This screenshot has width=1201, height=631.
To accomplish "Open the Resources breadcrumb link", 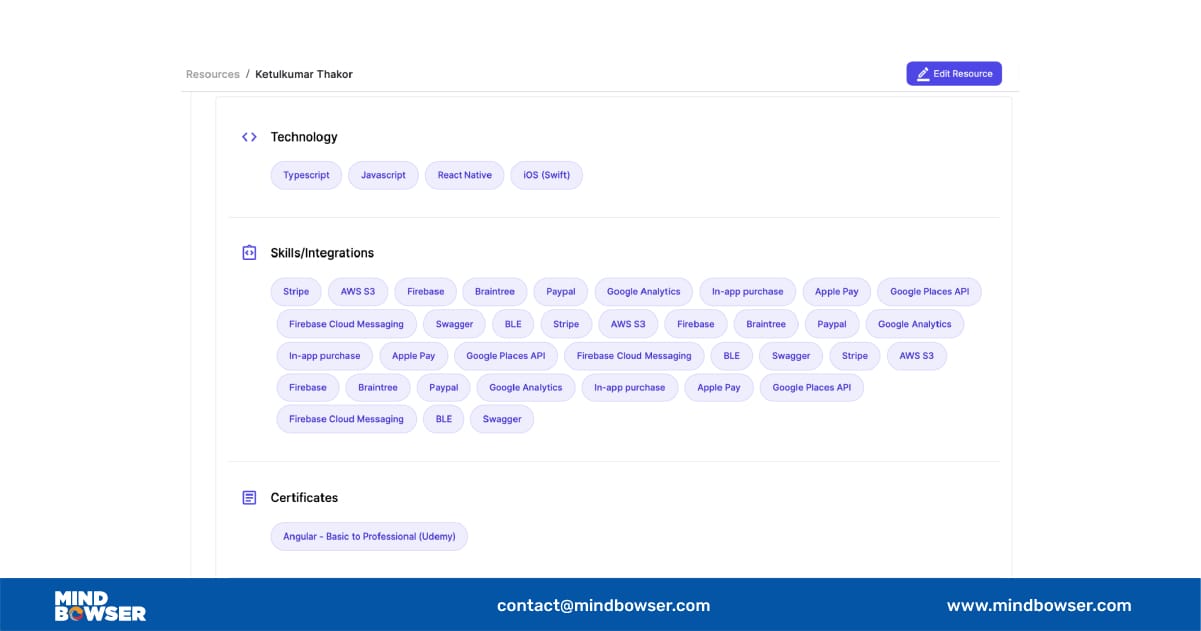I will [x=212, y=74].
